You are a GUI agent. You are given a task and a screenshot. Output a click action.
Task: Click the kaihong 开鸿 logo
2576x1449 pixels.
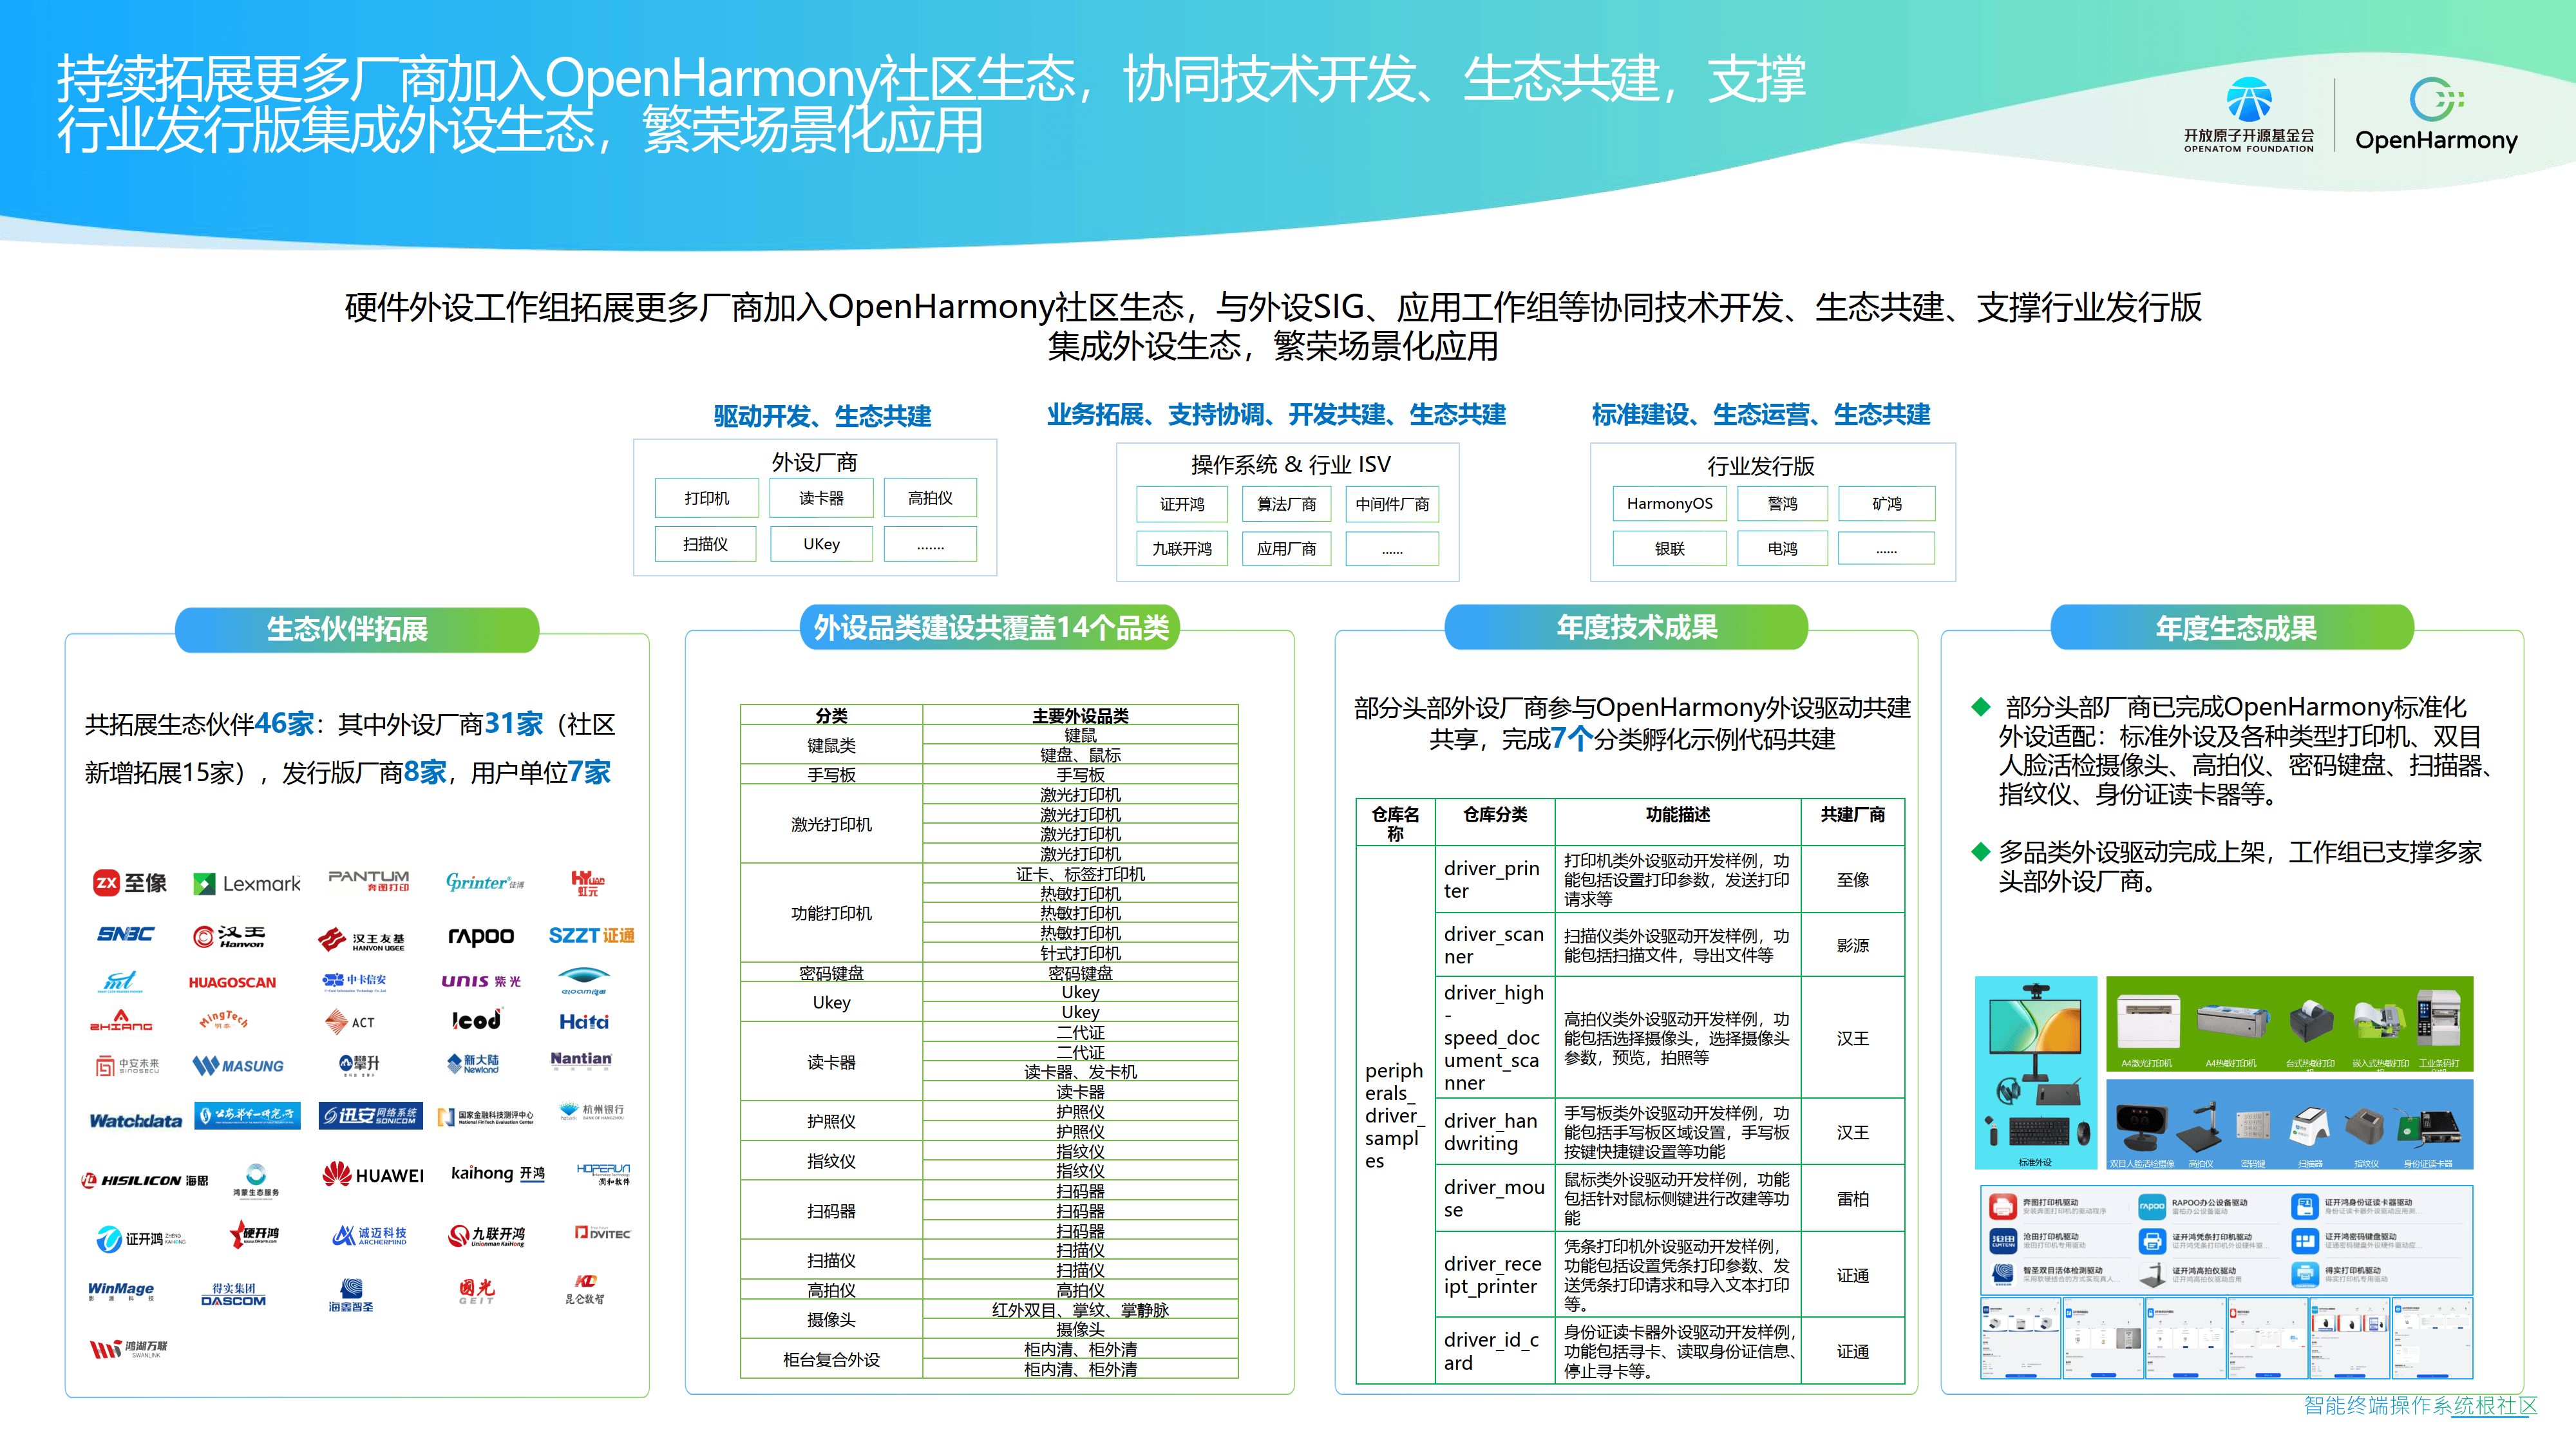498,1173
